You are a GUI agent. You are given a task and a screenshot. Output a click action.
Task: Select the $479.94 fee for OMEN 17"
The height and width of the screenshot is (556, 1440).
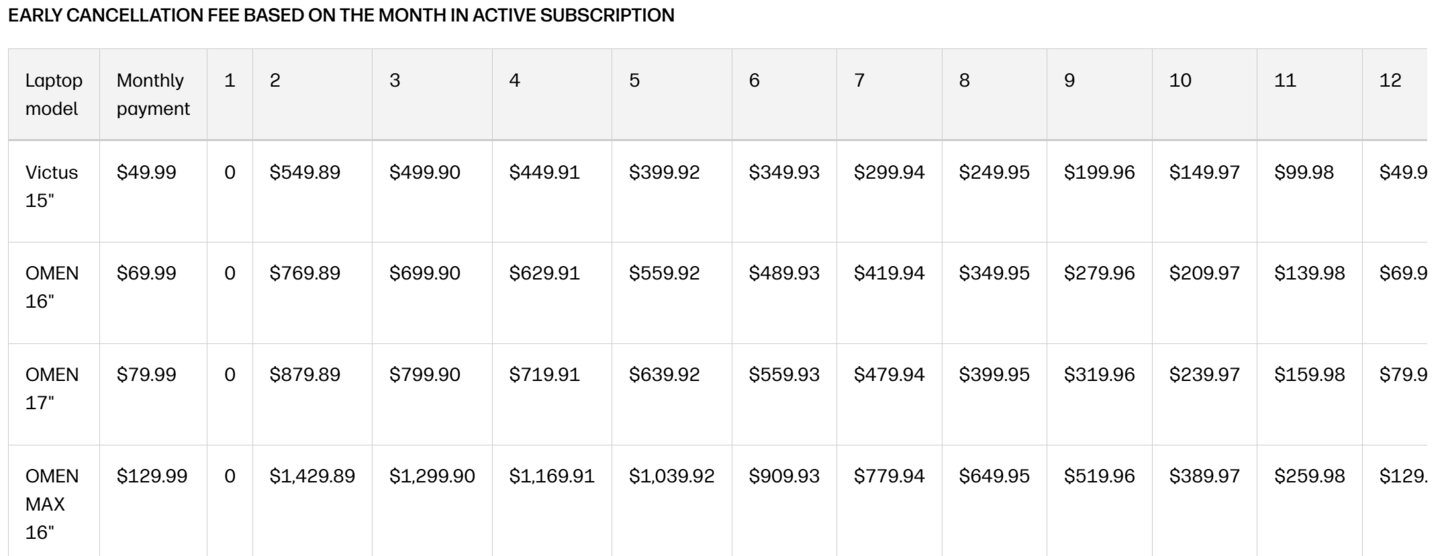(889, 374)
